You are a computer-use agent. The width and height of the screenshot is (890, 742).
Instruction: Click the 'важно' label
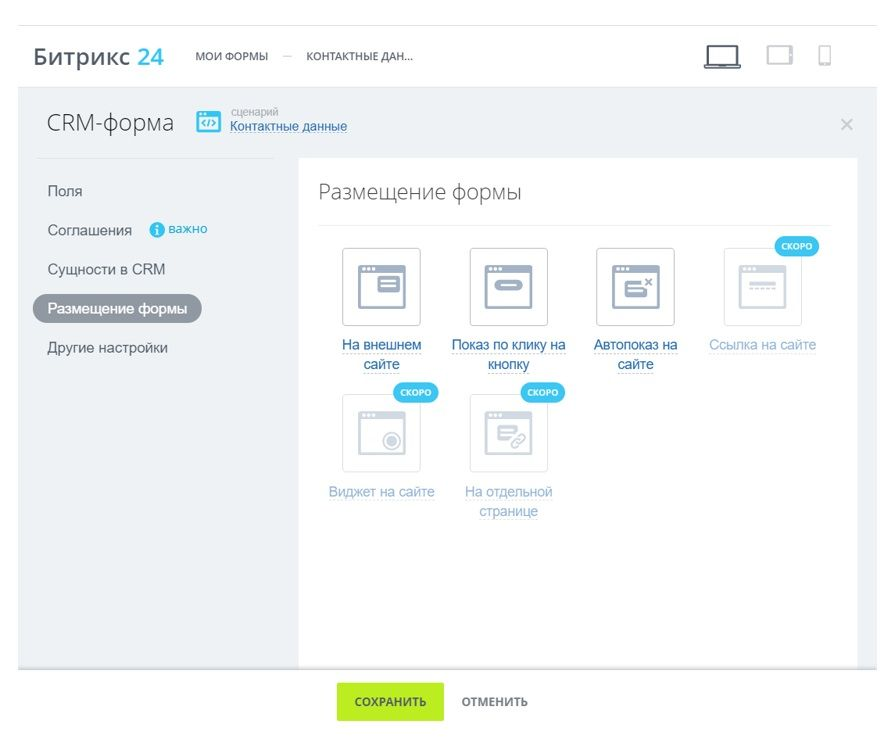click(x=188, y=229)
